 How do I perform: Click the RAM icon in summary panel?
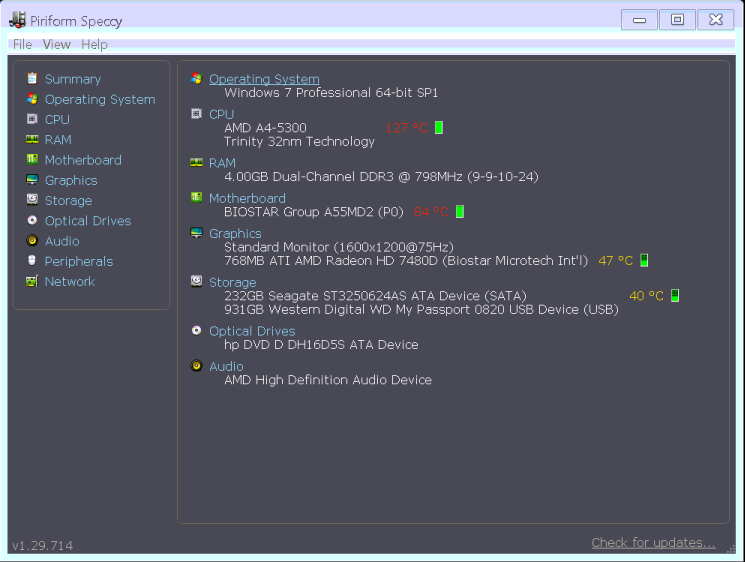pos(196,162)
